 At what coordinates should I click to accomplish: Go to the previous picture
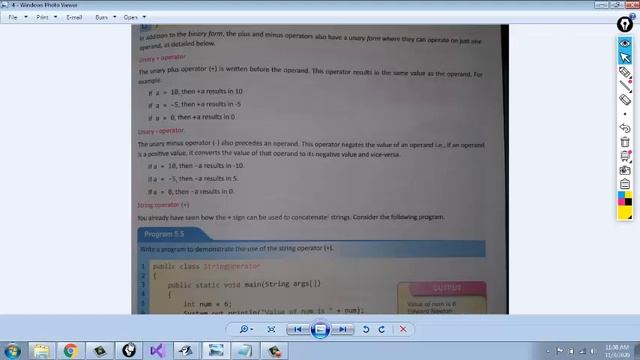(x=298, y=329)
